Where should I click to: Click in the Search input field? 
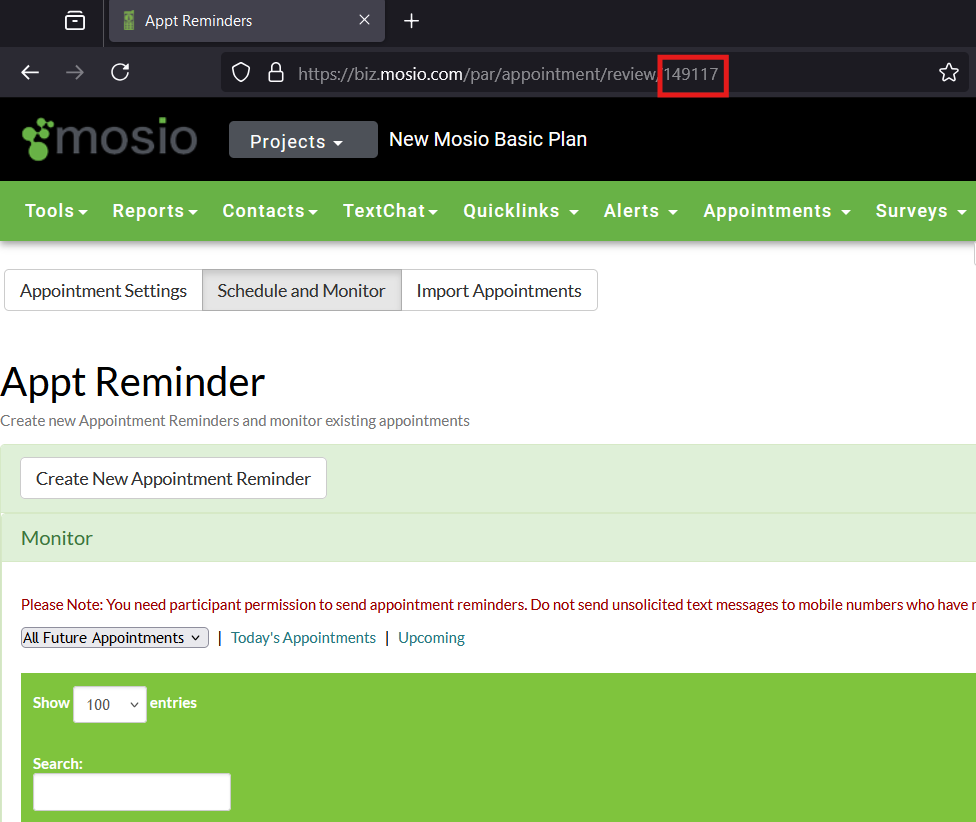click(132, 792)
